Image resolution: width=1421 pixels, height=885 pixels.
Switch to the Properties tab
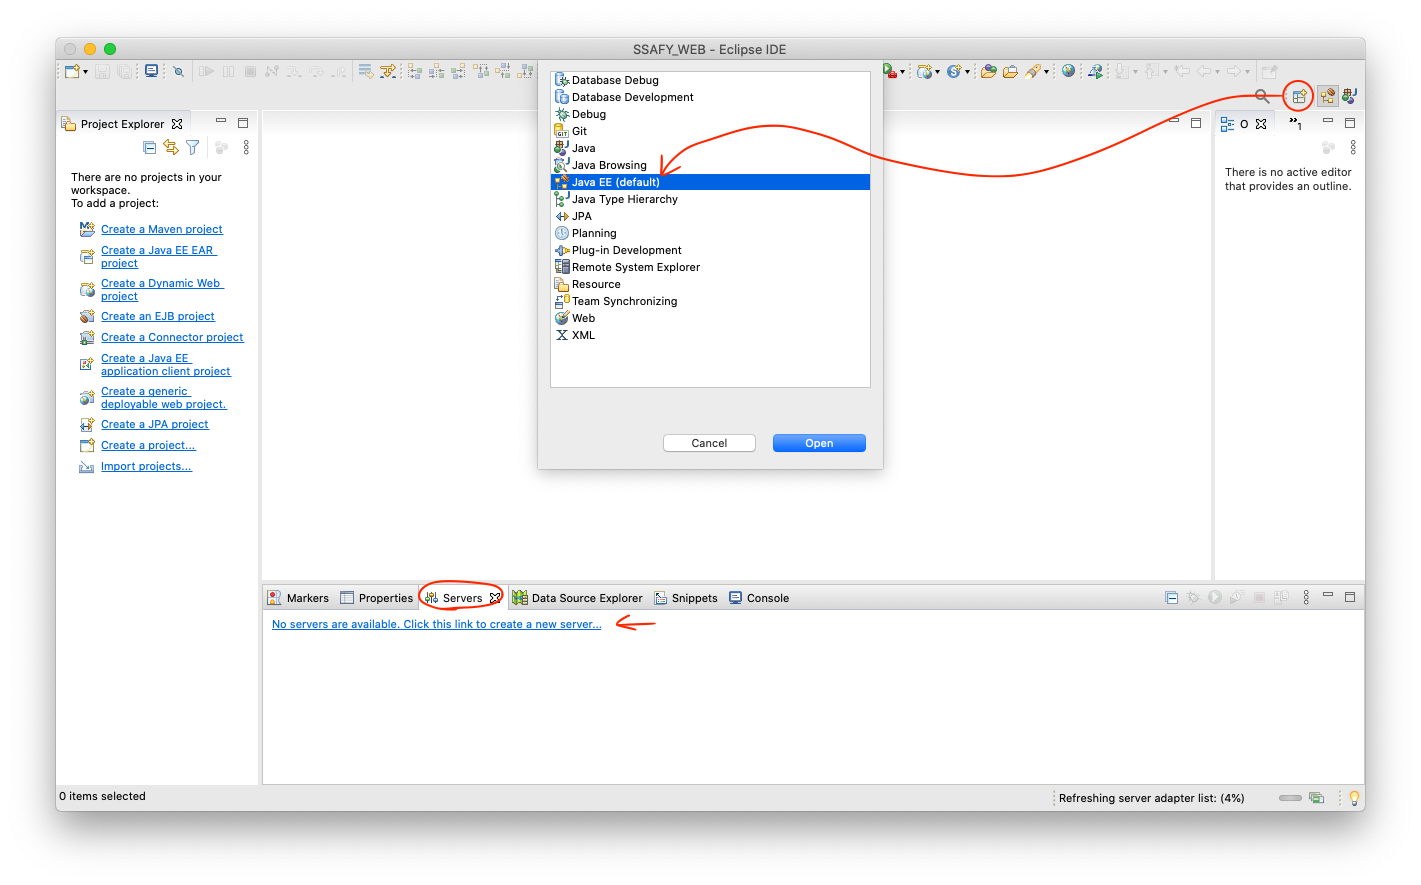point(376,598)
